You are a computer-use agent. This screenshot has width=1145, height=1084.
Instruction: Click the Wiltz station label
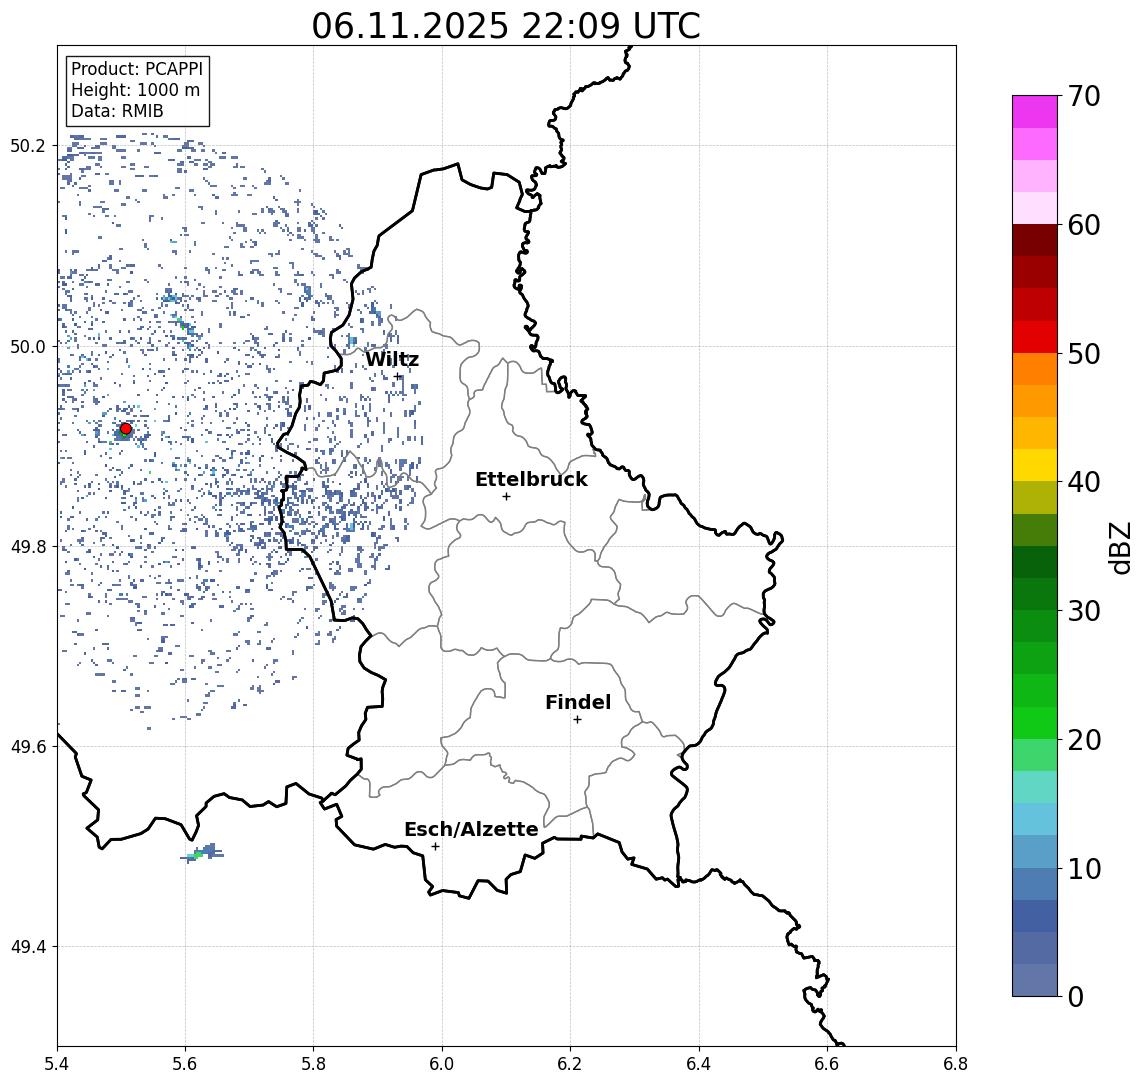pyautogui.click(x=392, y=359)
